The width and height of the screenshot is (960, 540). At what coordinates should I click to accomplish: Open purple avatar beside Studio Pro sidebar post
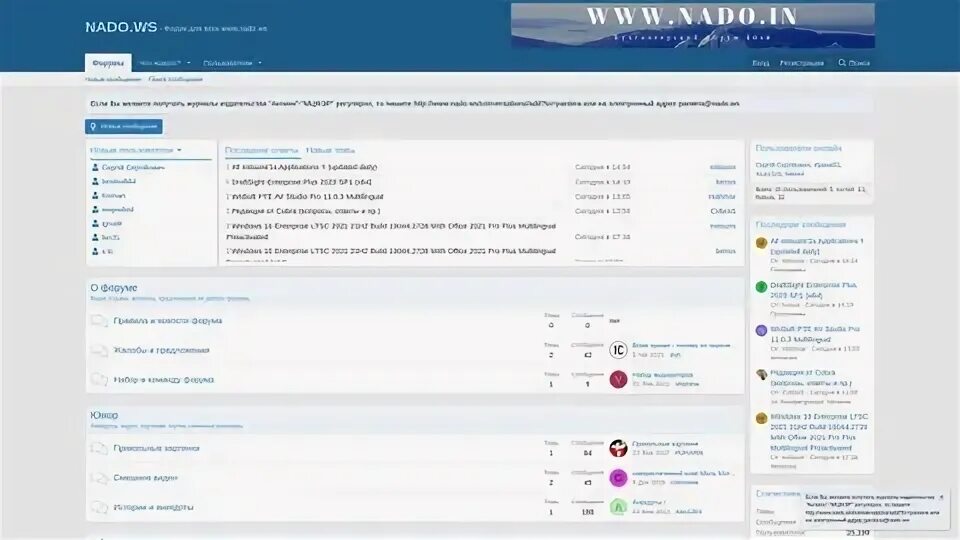coord(761,331)
